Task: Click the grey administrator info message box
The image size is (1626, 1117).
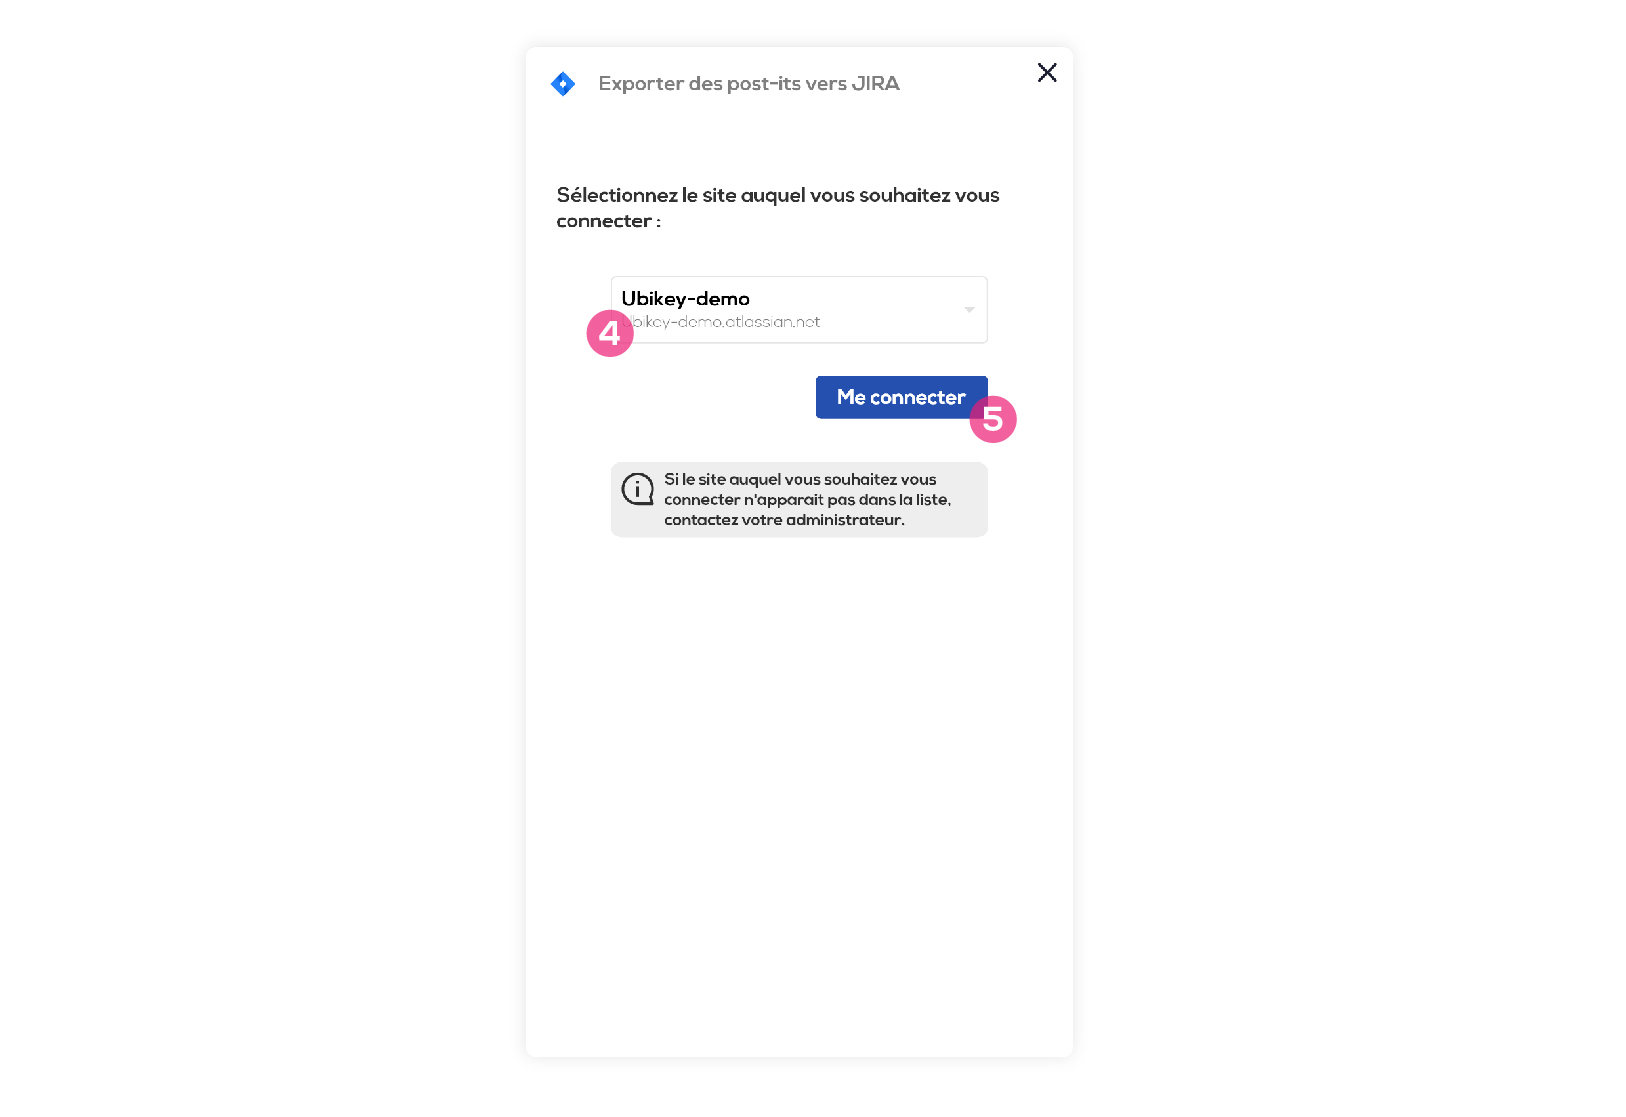Action: [799, 500]
